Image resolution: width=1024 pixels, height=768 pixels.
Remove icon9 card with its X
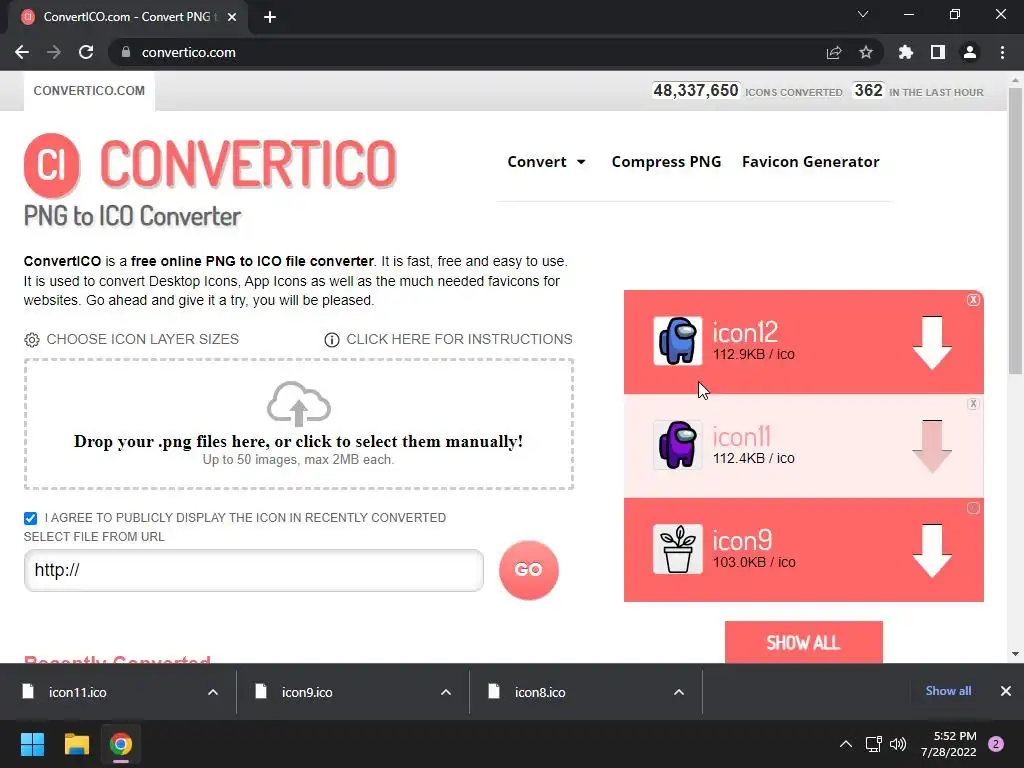(x=973, y=508)
